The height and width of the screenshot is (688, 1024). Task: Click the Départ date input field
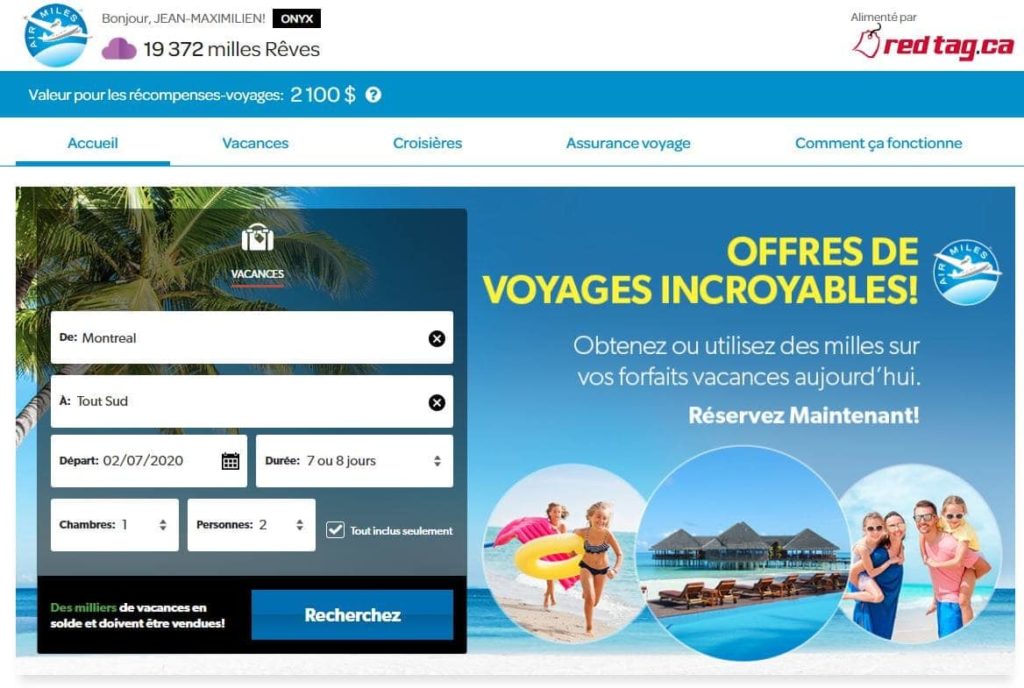149,461
